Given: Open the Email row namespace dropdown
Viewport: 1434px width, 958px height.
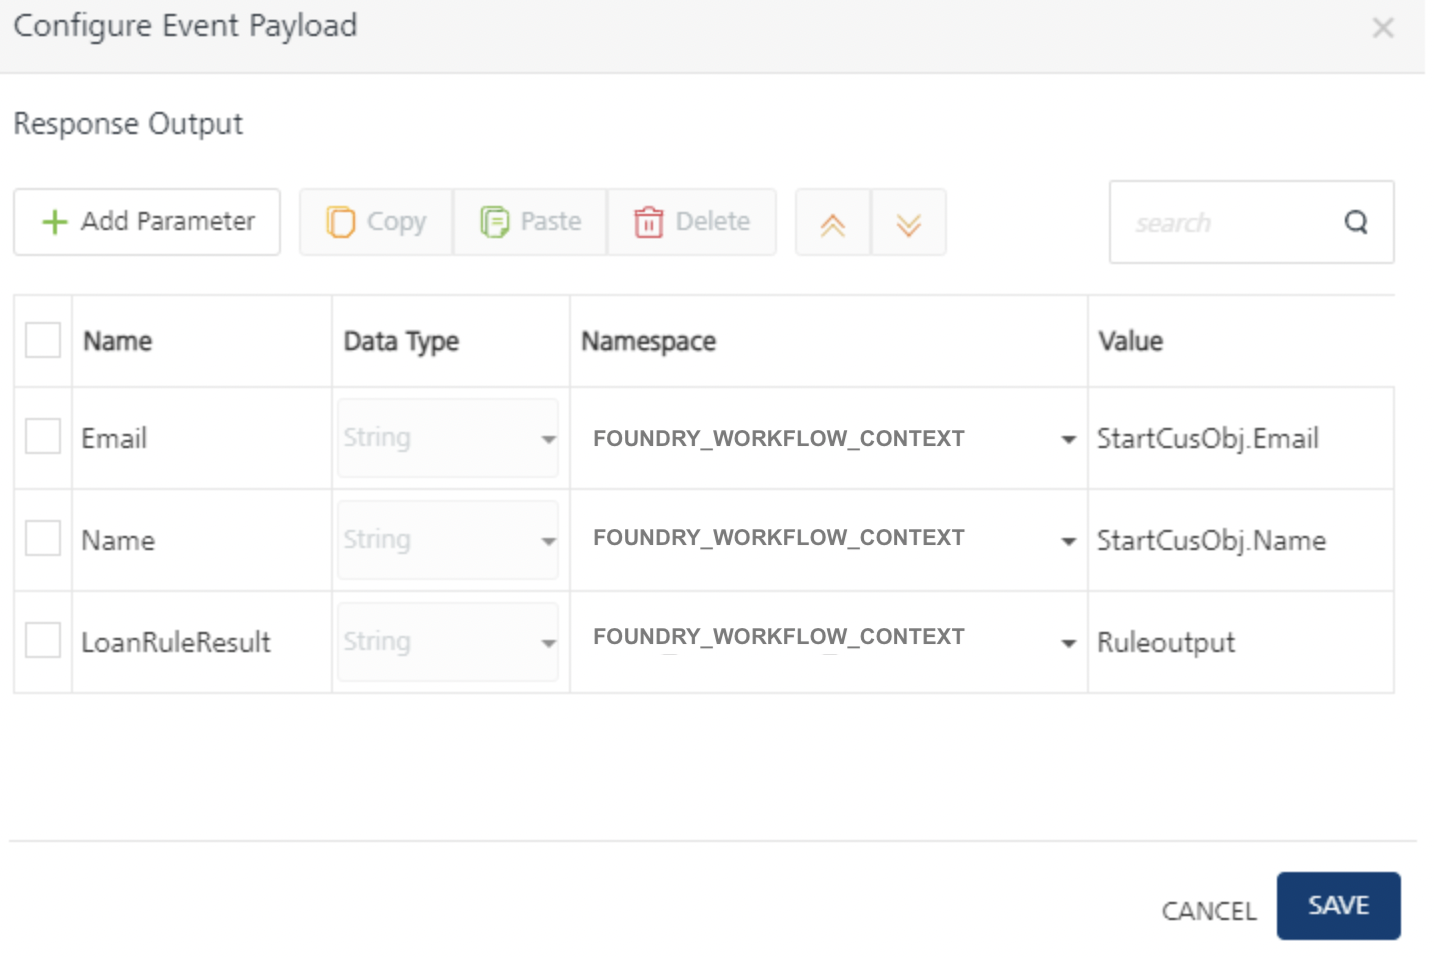Looking at the screenshot, I should tap(1068, 439).
